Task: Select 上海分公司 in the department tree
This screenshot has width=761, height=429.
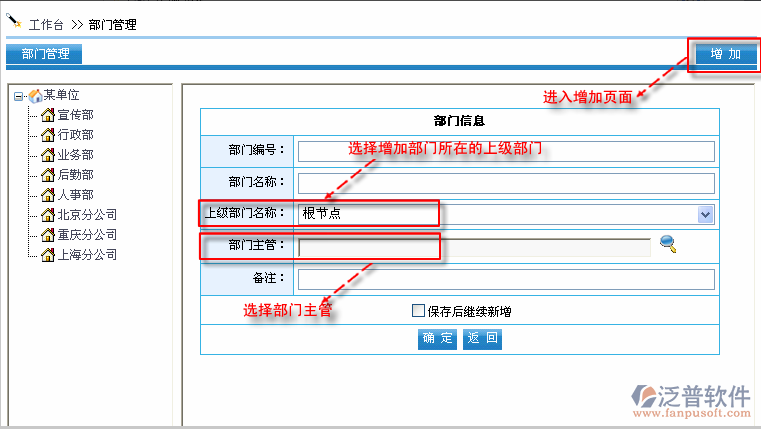Action: [x=87, y=254]
